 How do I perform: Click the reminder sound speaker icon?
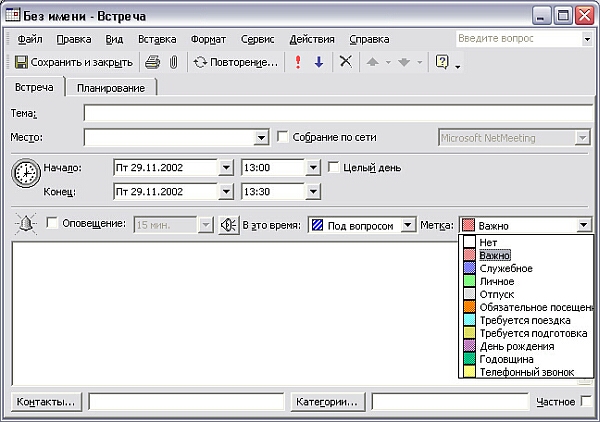pyautogui.click(x=229, y=225)
